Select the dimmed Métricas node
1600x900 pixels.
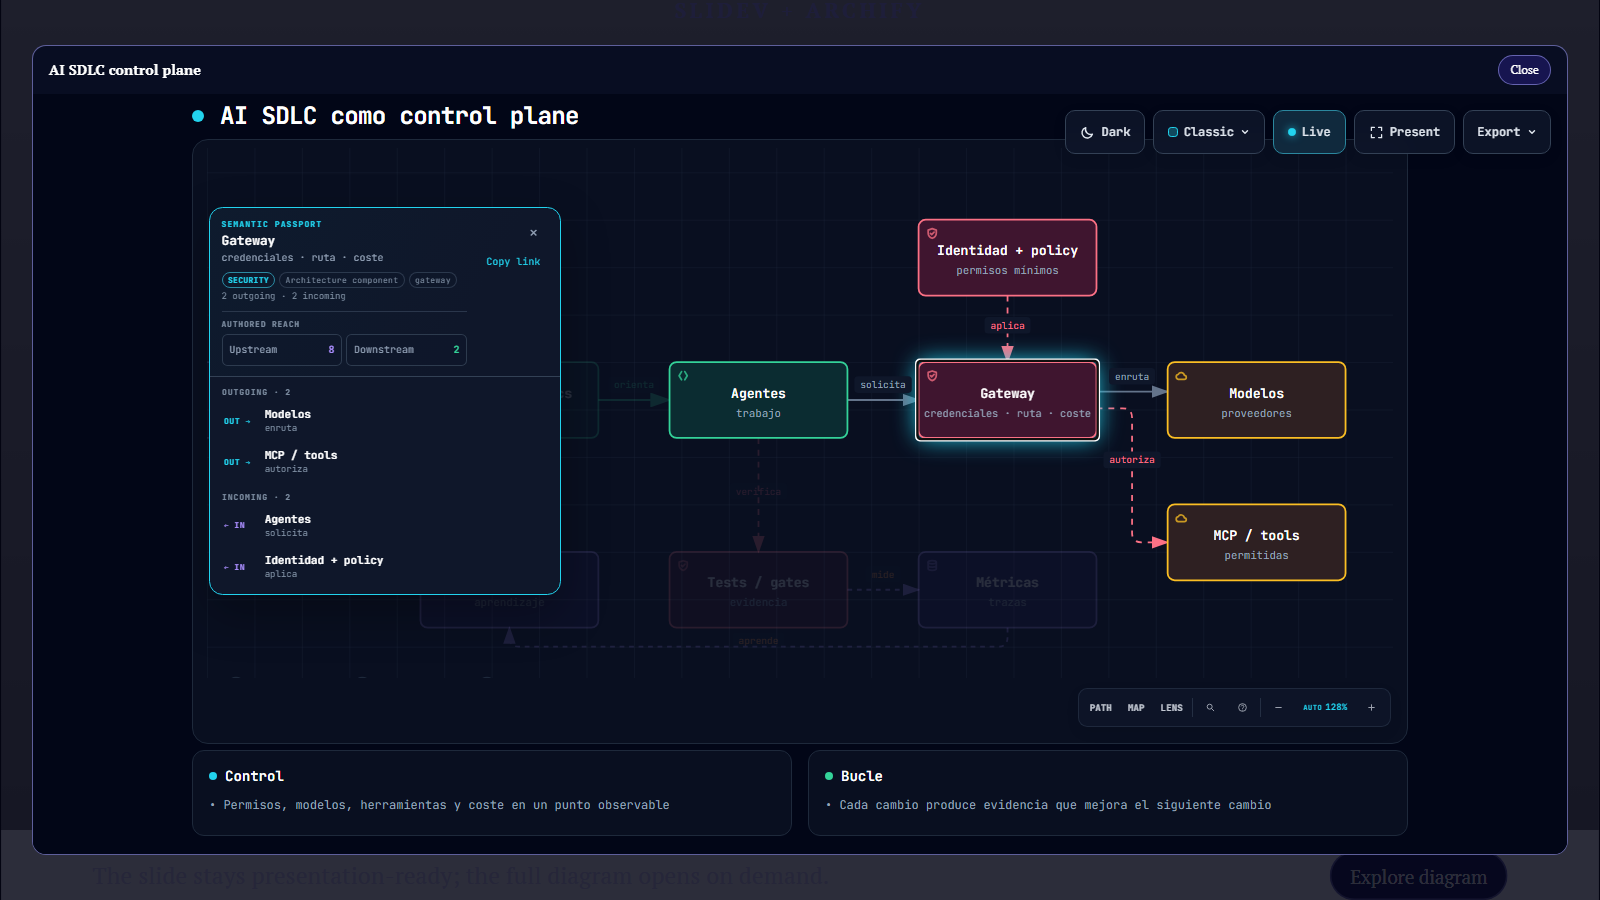coord(1007,590)
